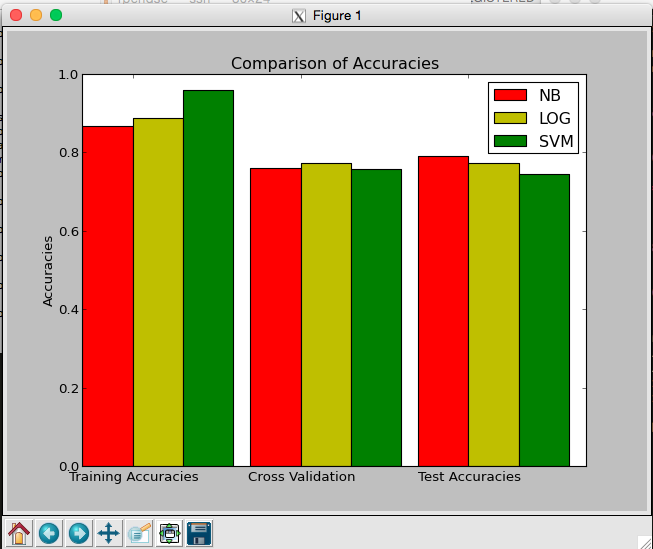Screen dimensions: 653x549
Task: Click the yellow LOG cross validation bar
Action: point(326,315)
